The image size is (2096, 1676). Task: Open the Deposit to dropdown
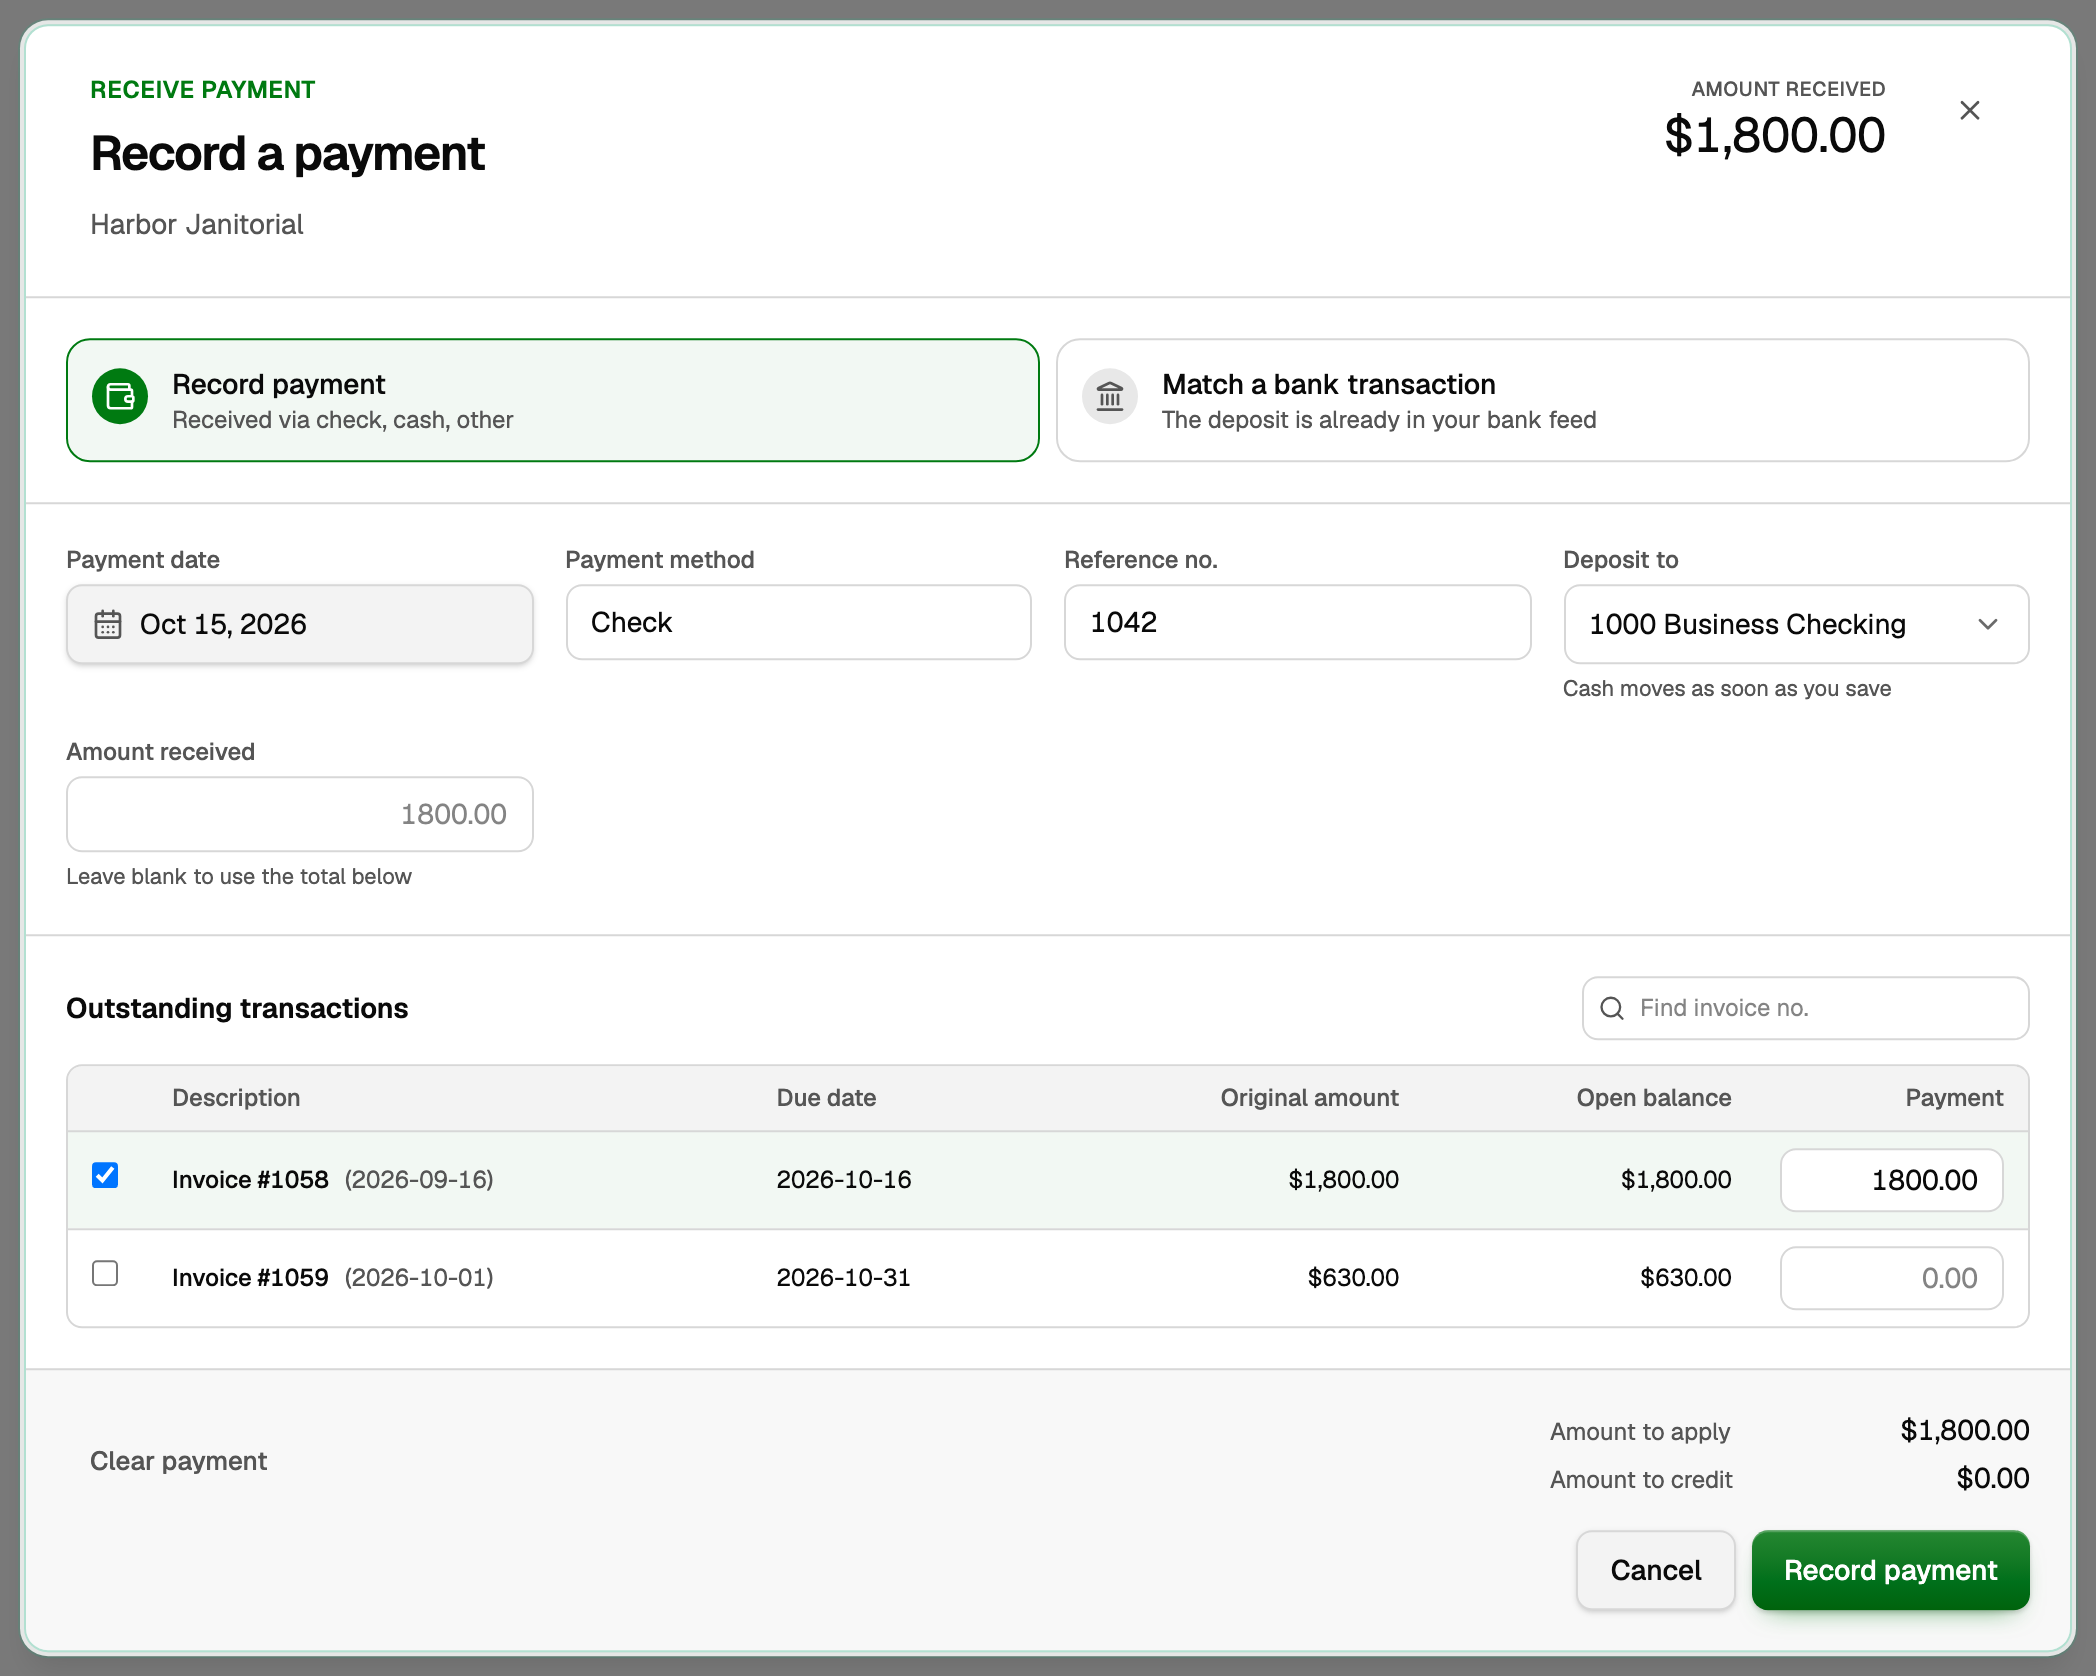pyautogui.click(x=1796, y=624)
